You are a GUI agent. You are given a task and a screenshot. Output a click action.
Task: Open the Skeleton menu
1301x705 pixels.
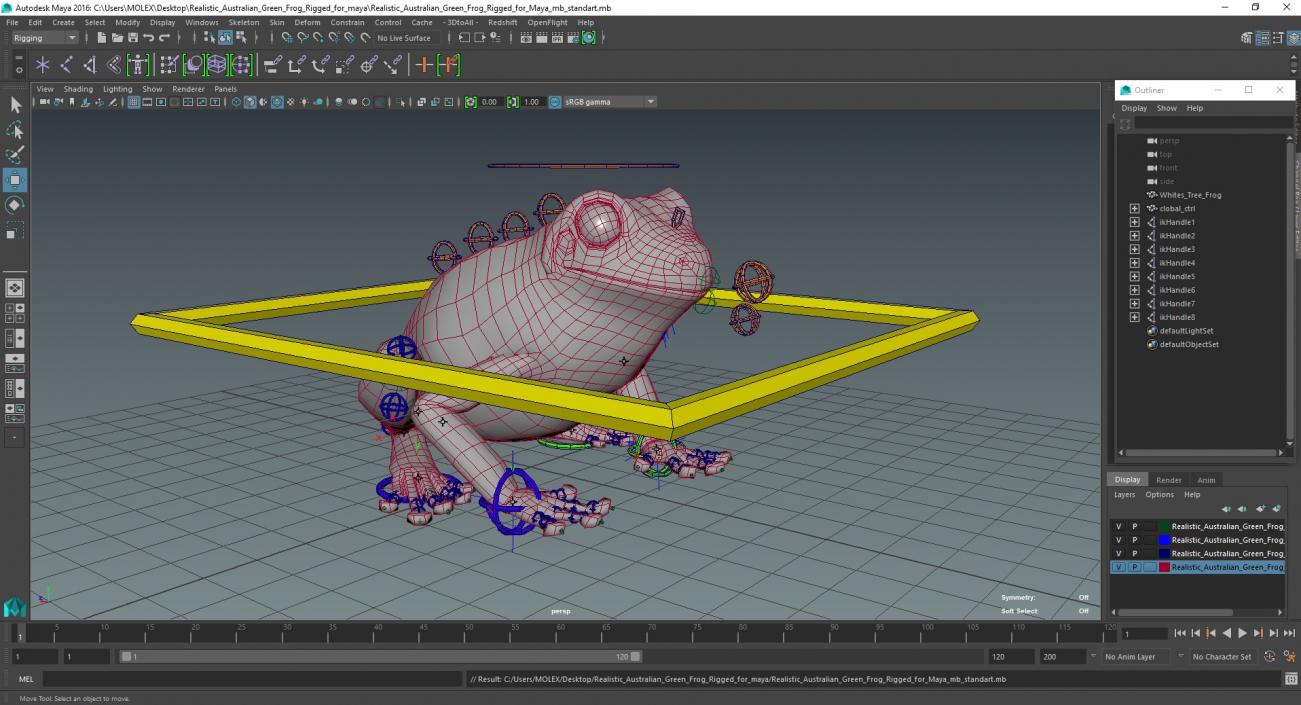click(243, 22)
